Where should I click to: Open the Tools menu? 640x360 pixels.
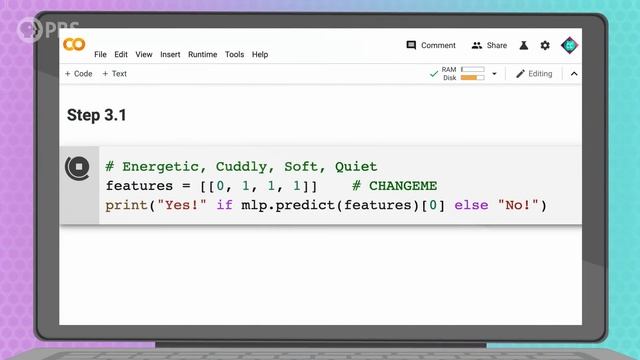(x=234, y=54)
